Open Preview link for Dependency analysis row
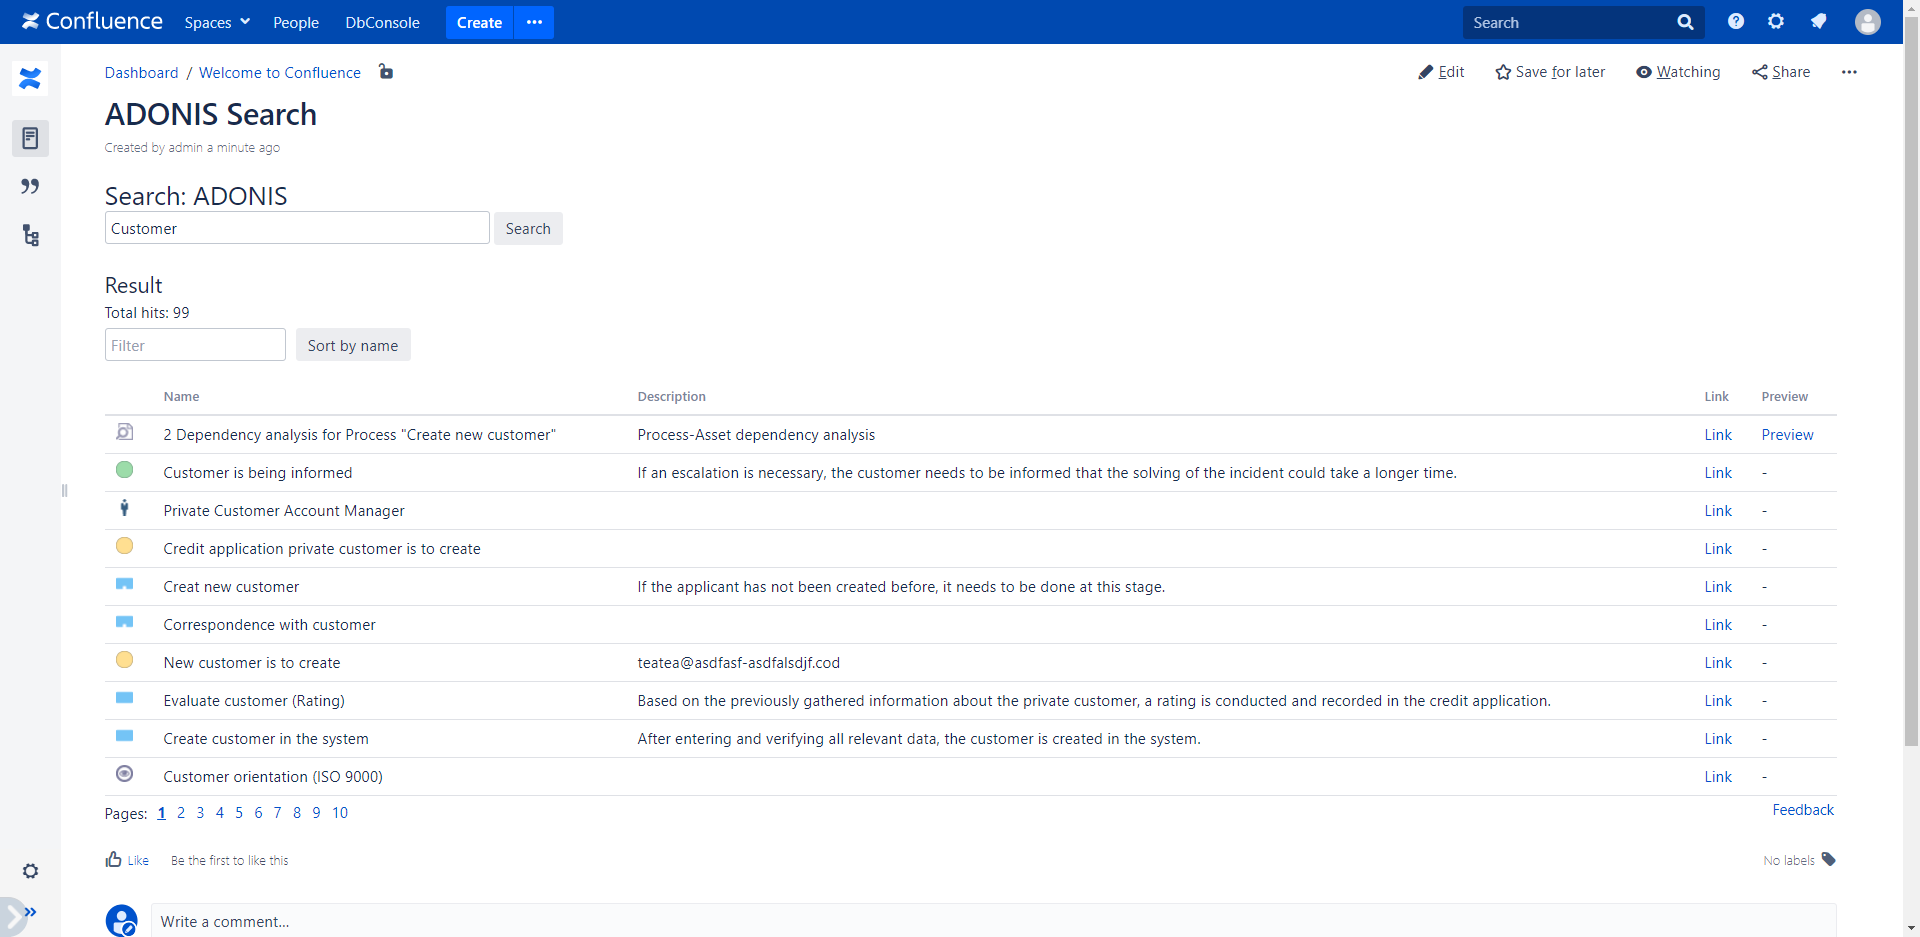1920x937 pixels. tap(1787, 435)
